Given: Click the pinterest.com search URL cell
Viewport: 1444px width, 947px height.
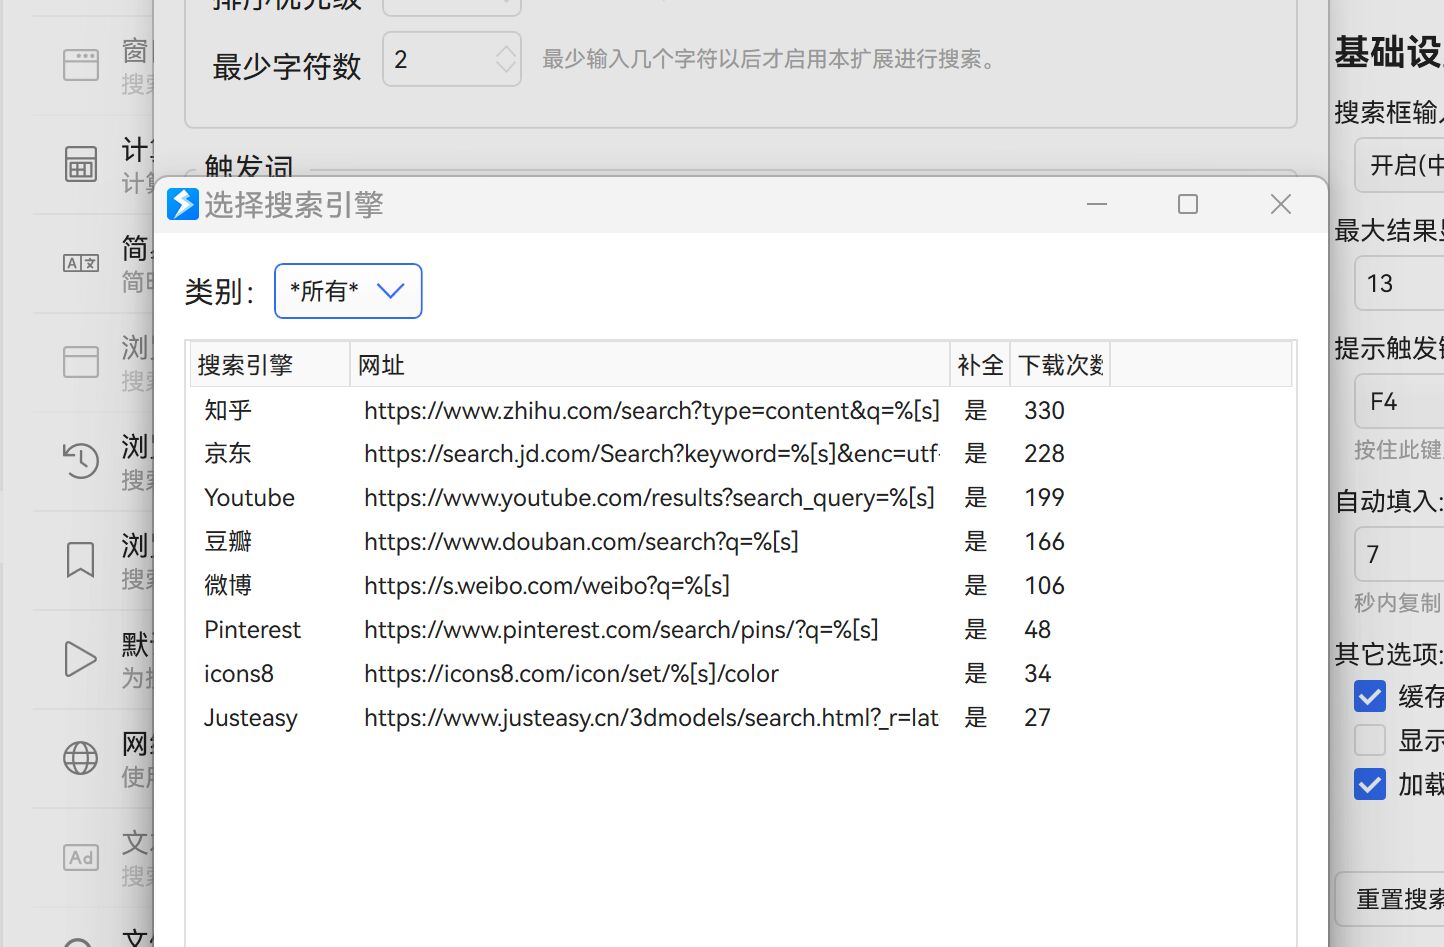Looking at the screenshot, I should pos(621,630).
